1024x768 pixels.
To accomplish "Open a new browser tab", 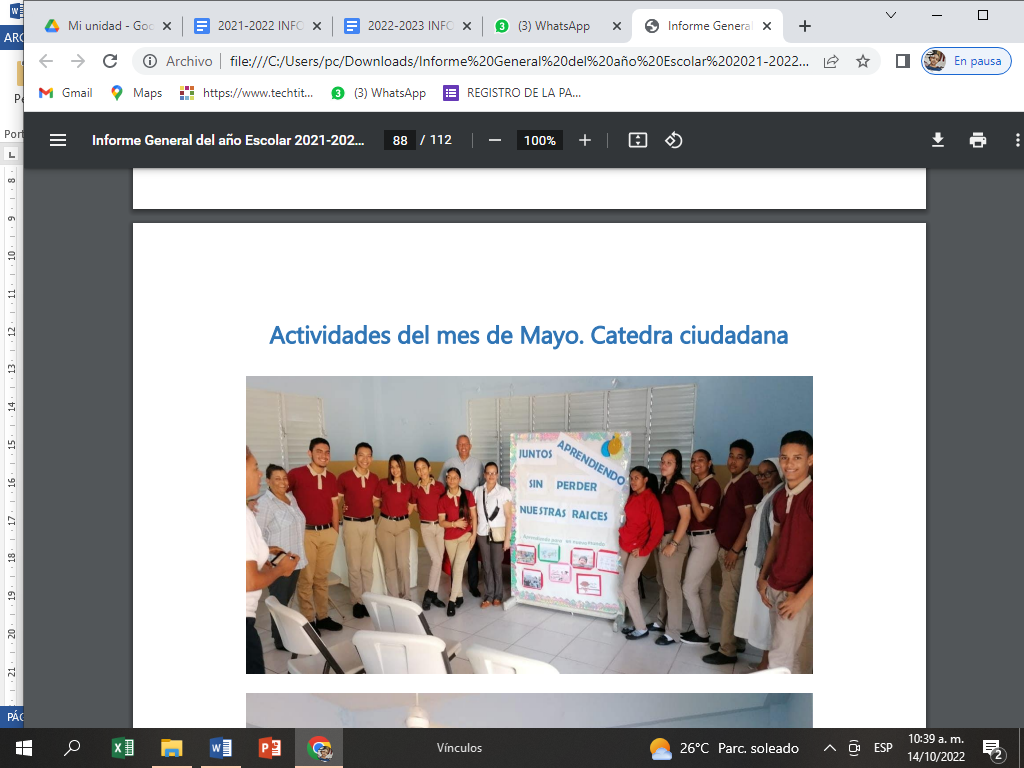I will 805,26.
